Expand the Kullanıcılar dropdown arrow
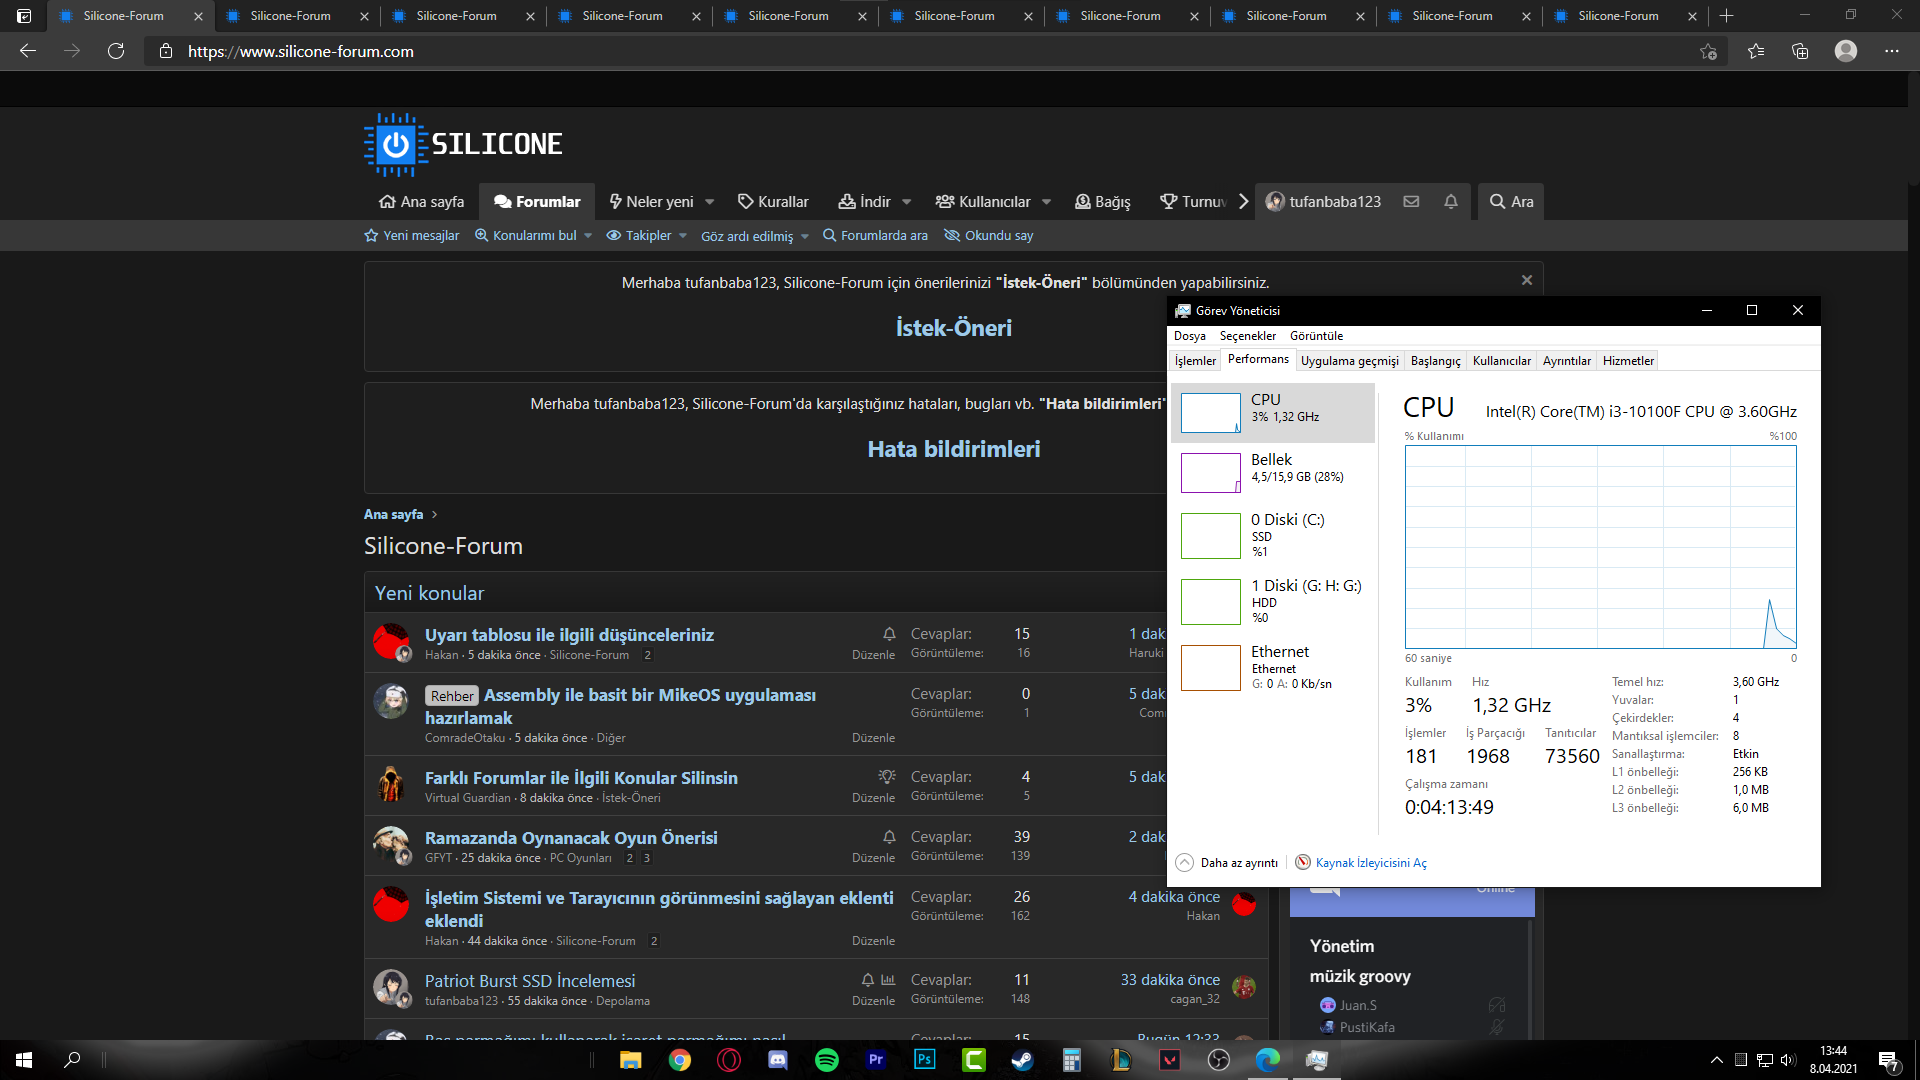The width and height of the screenshot is (1920, 1080). tap(1046, 202)
